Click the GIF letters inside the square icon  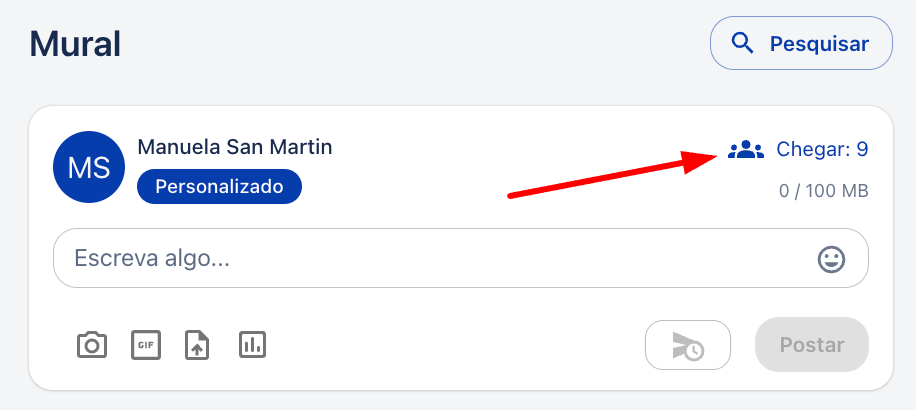coord(145,345)
